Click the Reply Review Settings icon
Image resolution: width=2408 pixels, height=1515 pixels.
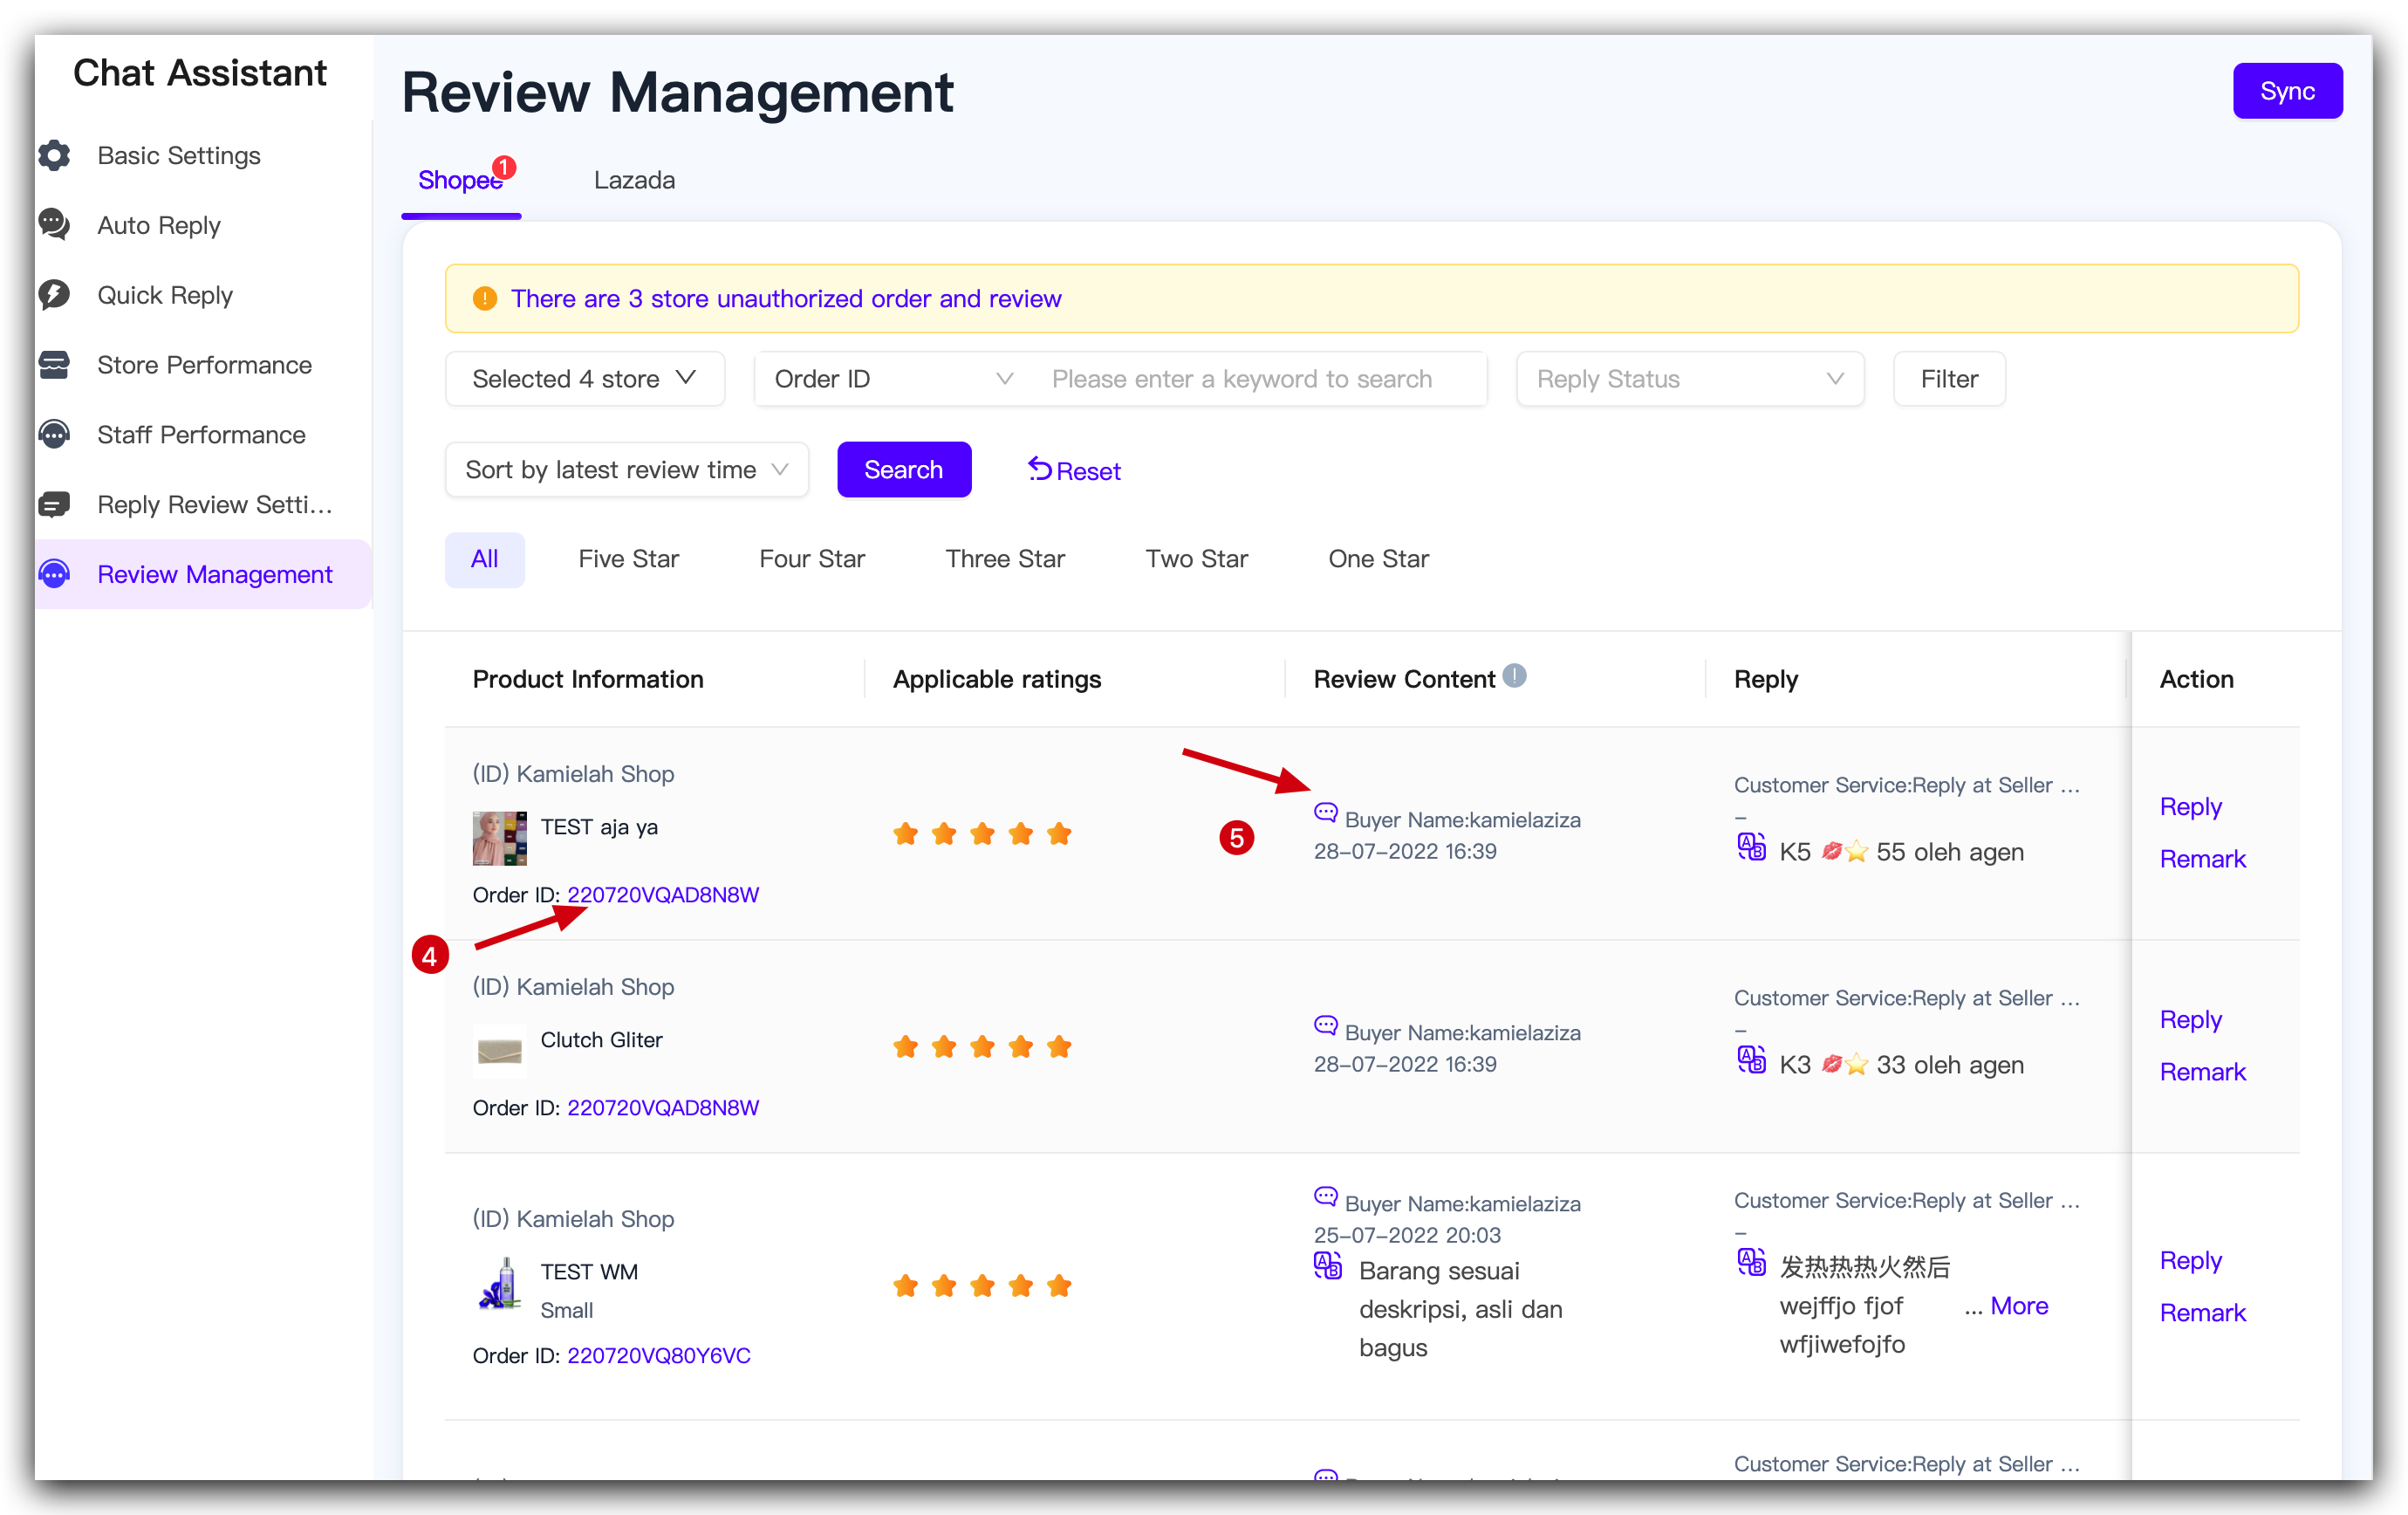[54, 505]
